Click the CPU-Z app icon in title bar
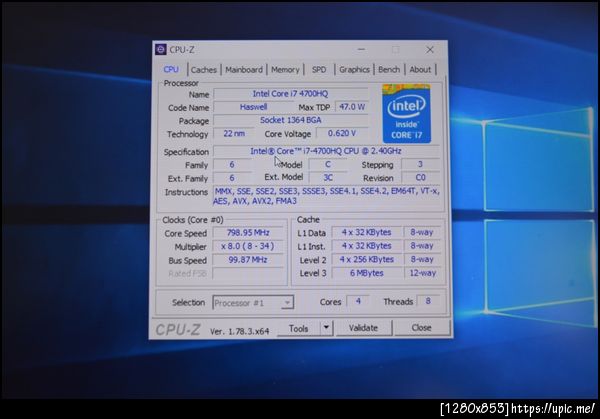600x419 pixels. point(160,50)
